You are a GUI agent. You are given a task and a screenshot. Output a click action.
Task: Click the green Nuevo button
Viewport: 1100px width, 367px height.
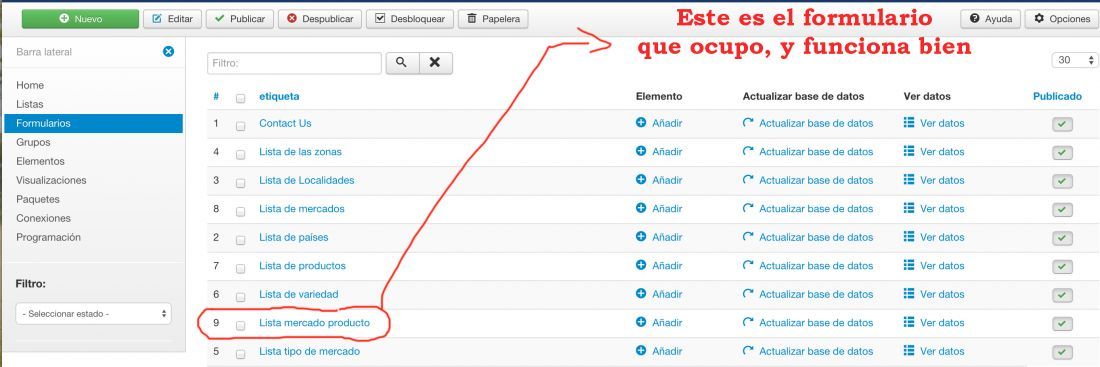pos(80,19)
